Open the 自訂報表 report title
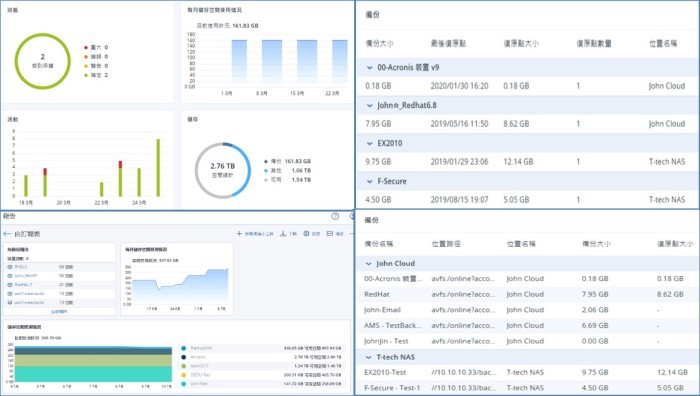700x396 pixels. tap(27, 234)
